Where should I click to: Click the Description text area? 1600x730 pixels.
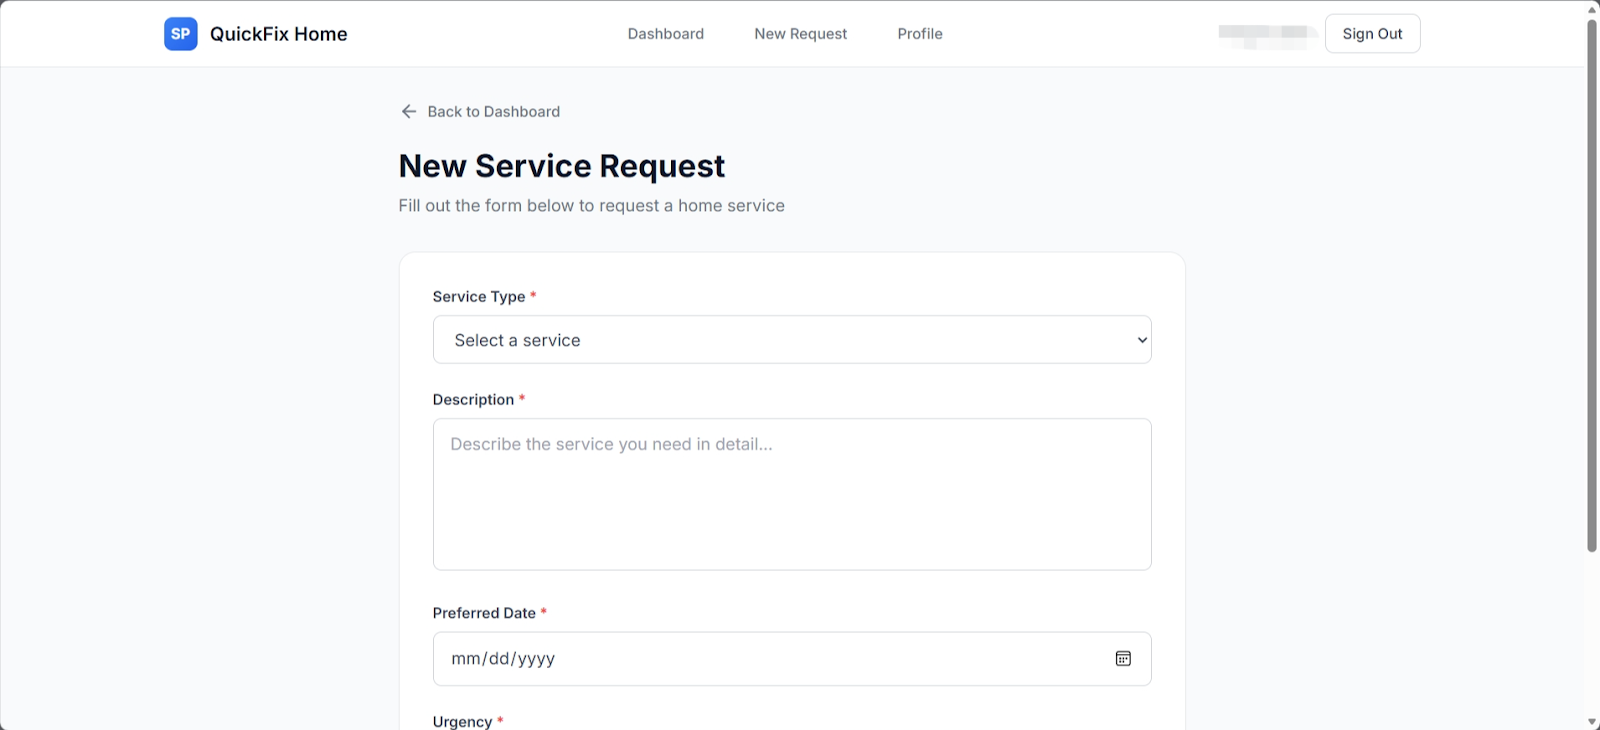792,495
